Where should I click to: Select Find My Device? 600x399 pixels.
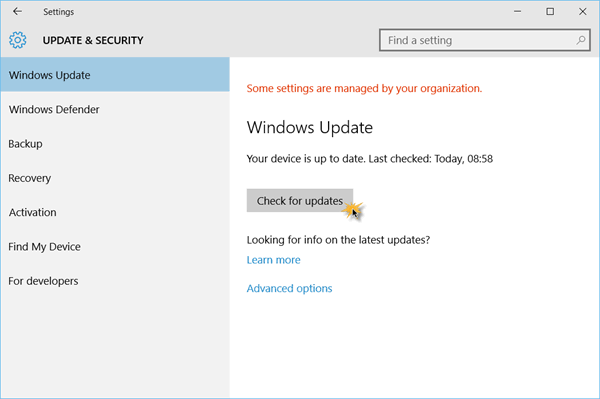(x=115, y=247)
